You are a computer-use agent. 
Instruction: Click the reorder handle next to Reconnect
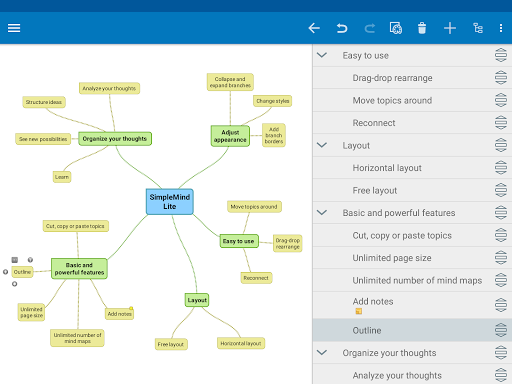(501, 123)
